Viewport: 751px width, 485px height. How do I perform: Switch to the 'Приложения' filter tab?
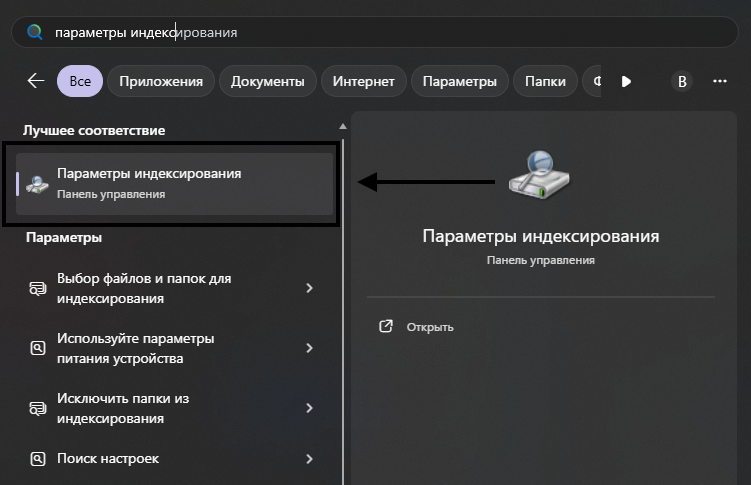tap(161, 81)
